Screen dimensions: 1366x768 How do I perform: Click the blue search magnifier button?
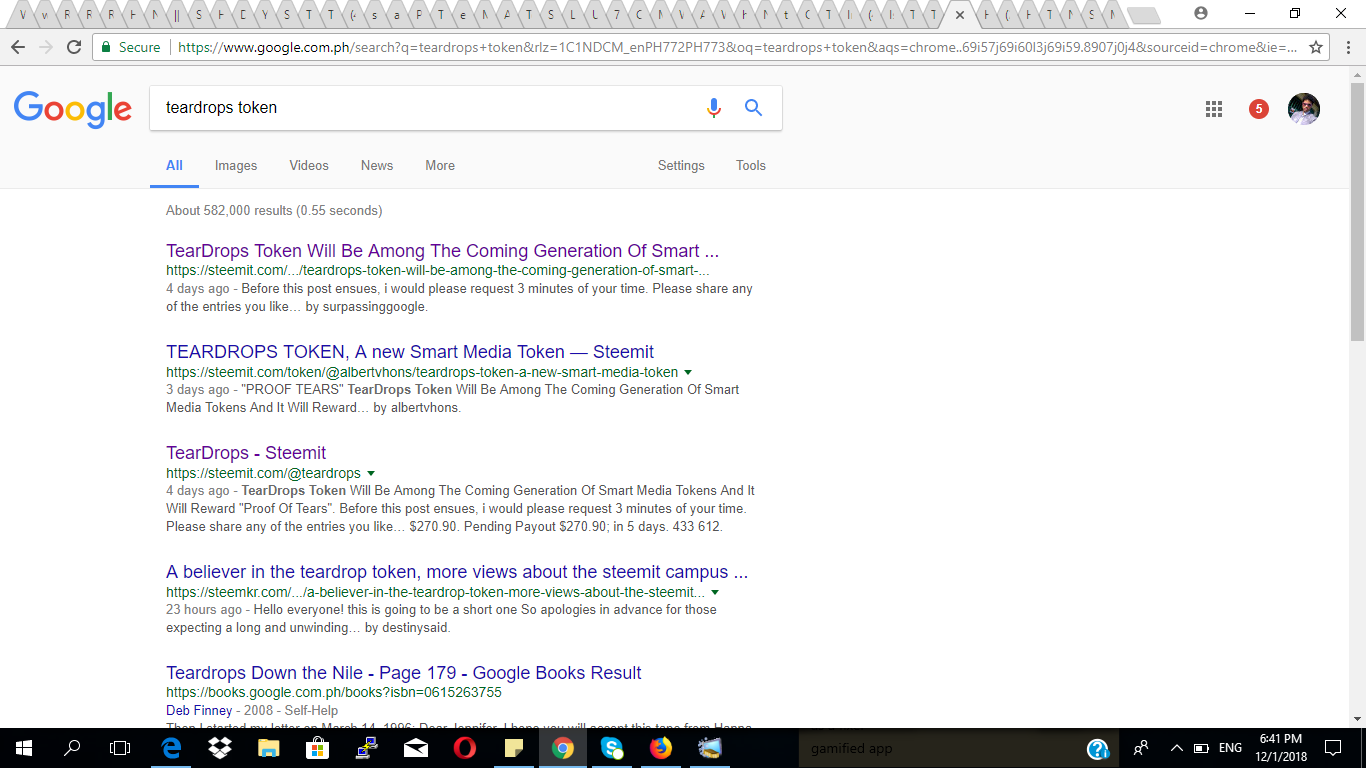pyautogui.click(x=754, y=108)
